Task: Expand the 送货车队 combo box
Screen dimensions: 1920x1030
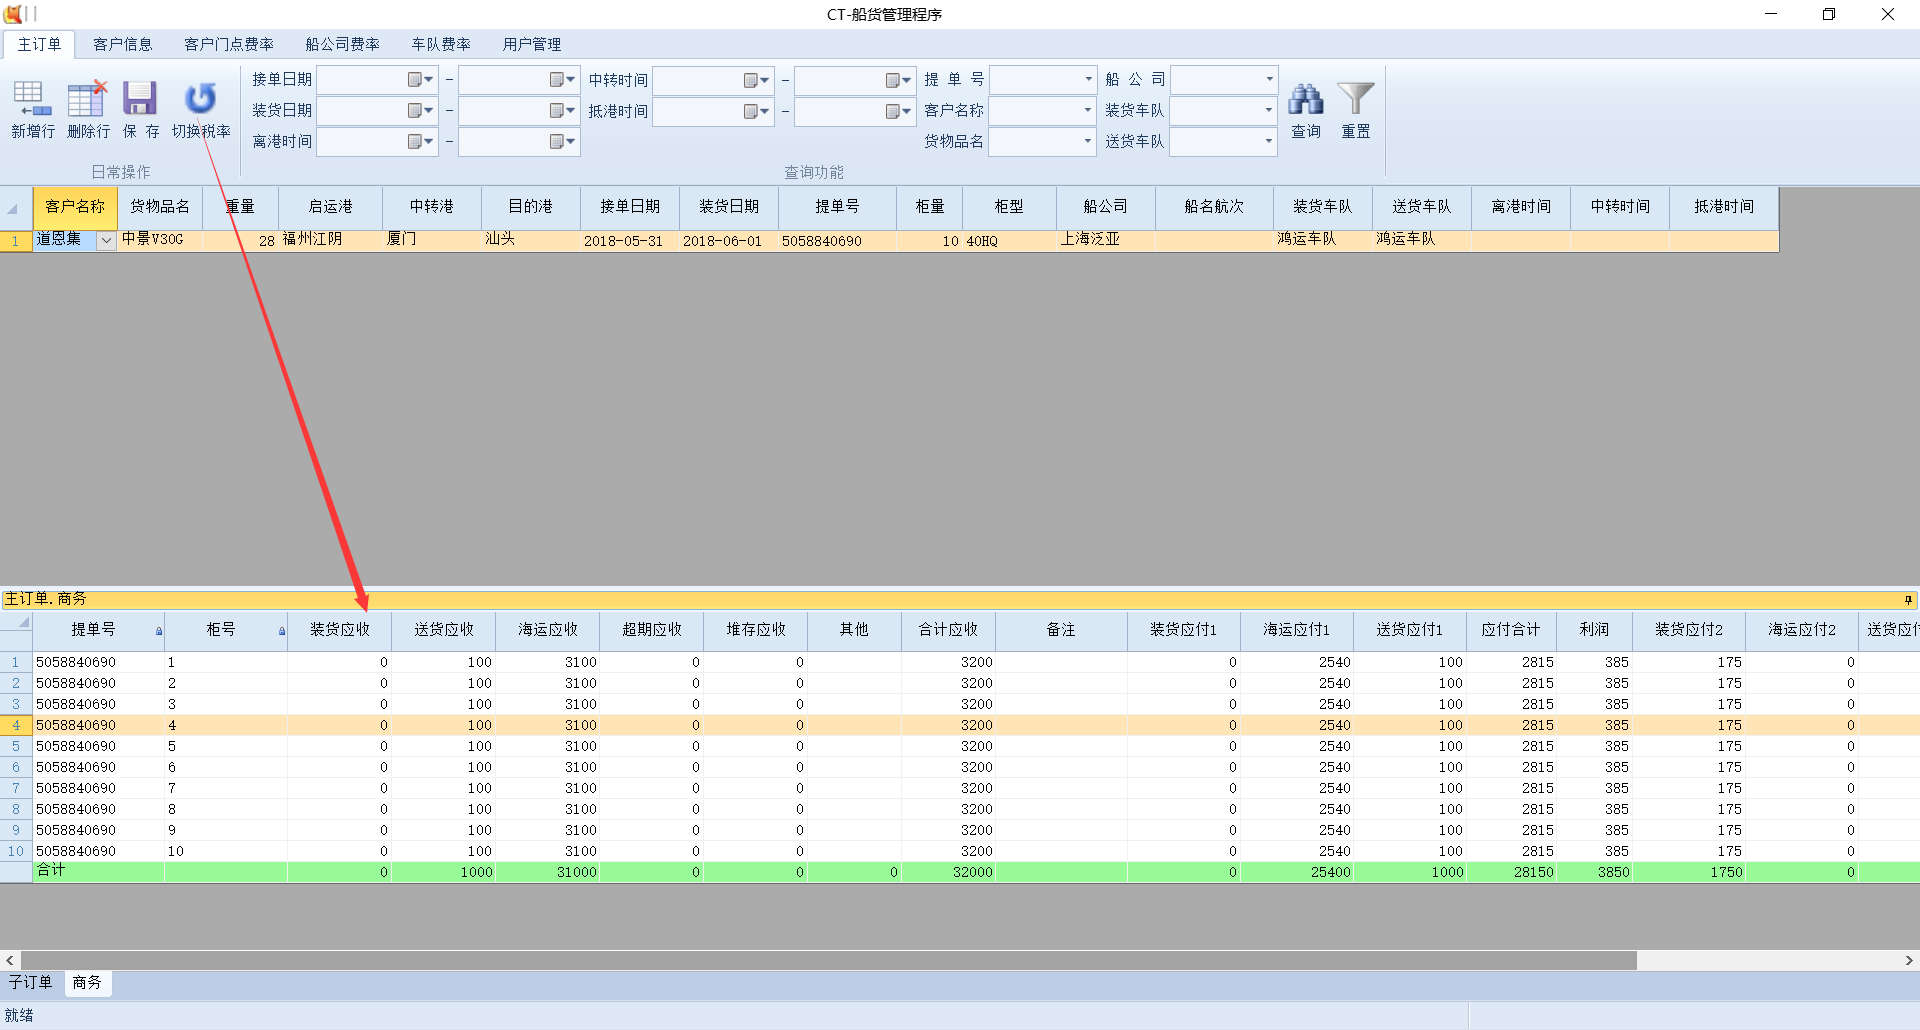Action: pos(1269,141)
